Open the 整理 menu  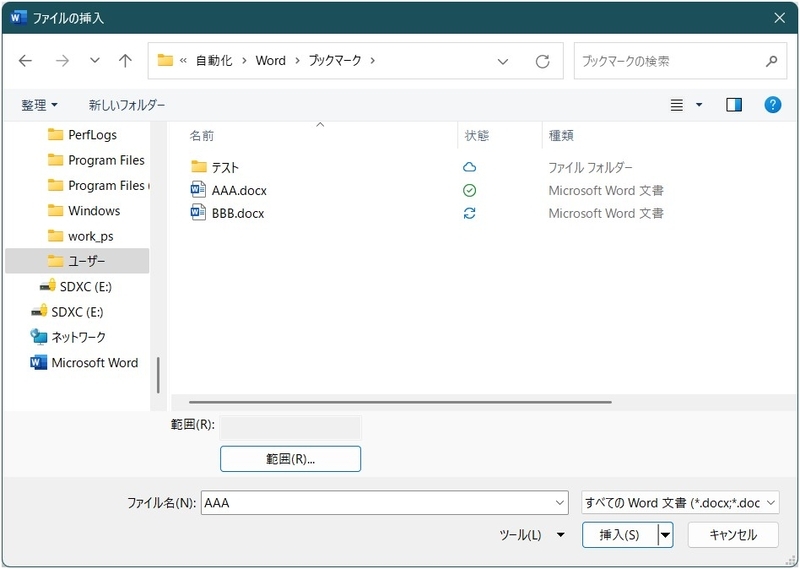click(x=39, y=105)
